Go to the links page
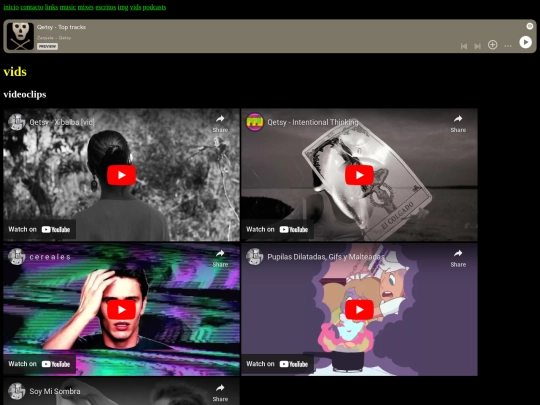The width and height of the screenshot is (540, 405). pos(51,7)
